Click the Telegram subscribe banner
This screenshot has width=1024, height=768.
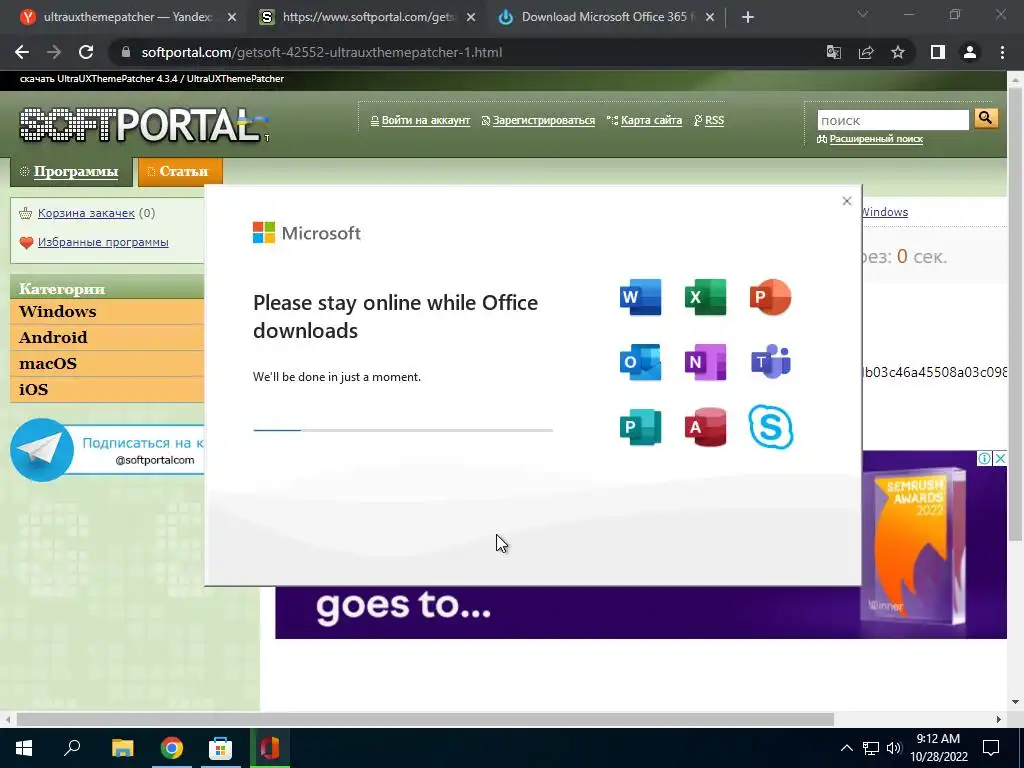tap(108, 450)
